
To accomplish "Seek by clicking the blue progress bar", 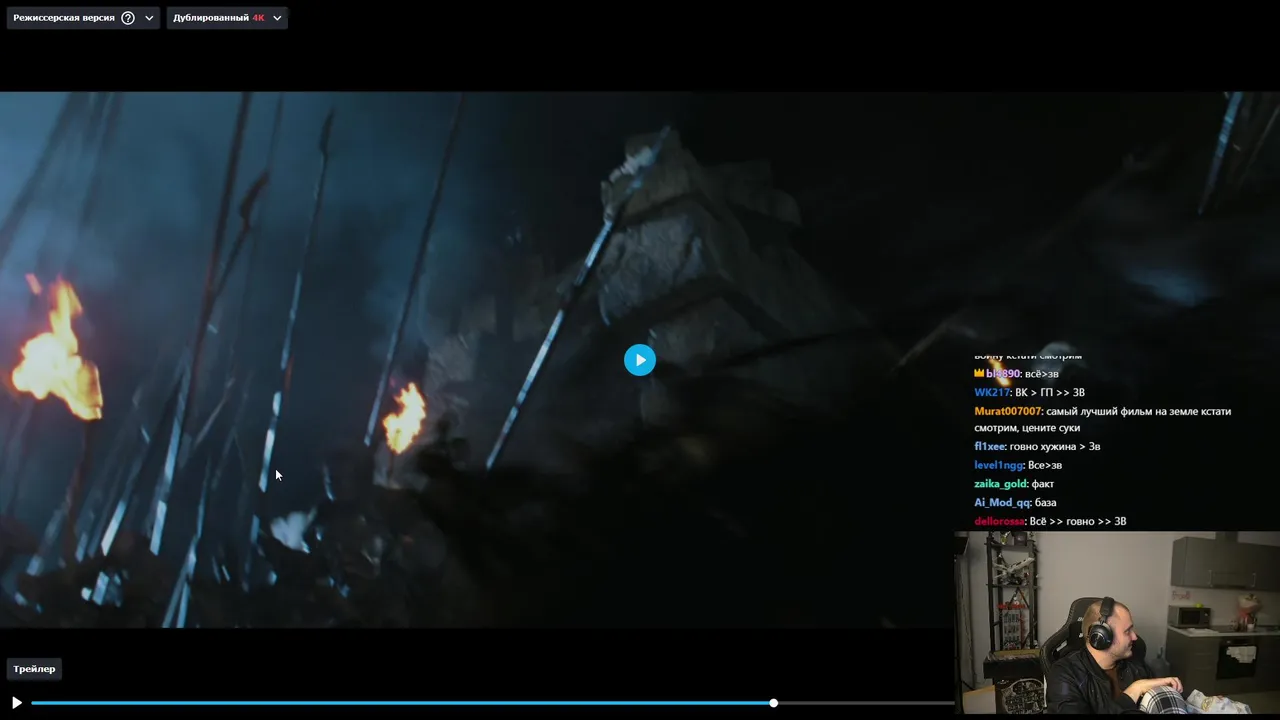I will 402,703.
